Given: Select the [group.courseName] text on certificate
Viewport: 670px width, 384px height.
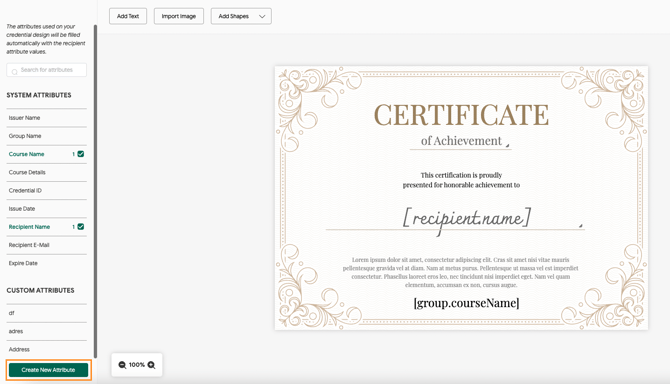Looking at the screenshot, I should (466, 303).
